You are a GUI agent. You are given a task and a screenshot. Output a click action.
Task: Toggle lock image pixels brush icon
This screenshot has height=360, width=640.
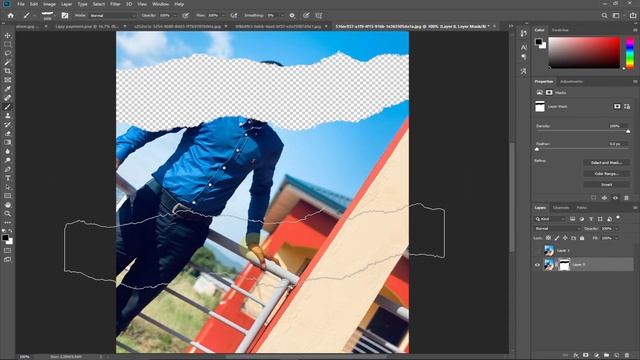pos(557,238)
